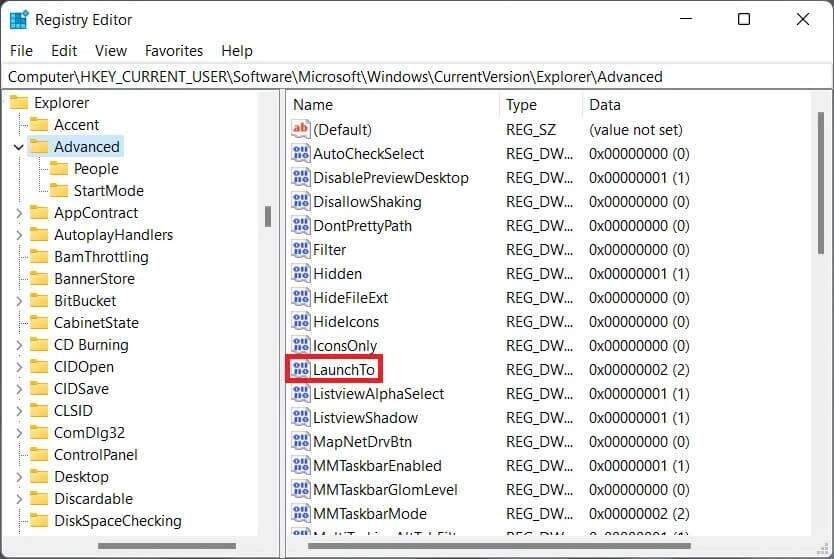The height and width of the screenshot is (559, 834).
Task: Expand the ComDlg32 key
Action: 19,432
